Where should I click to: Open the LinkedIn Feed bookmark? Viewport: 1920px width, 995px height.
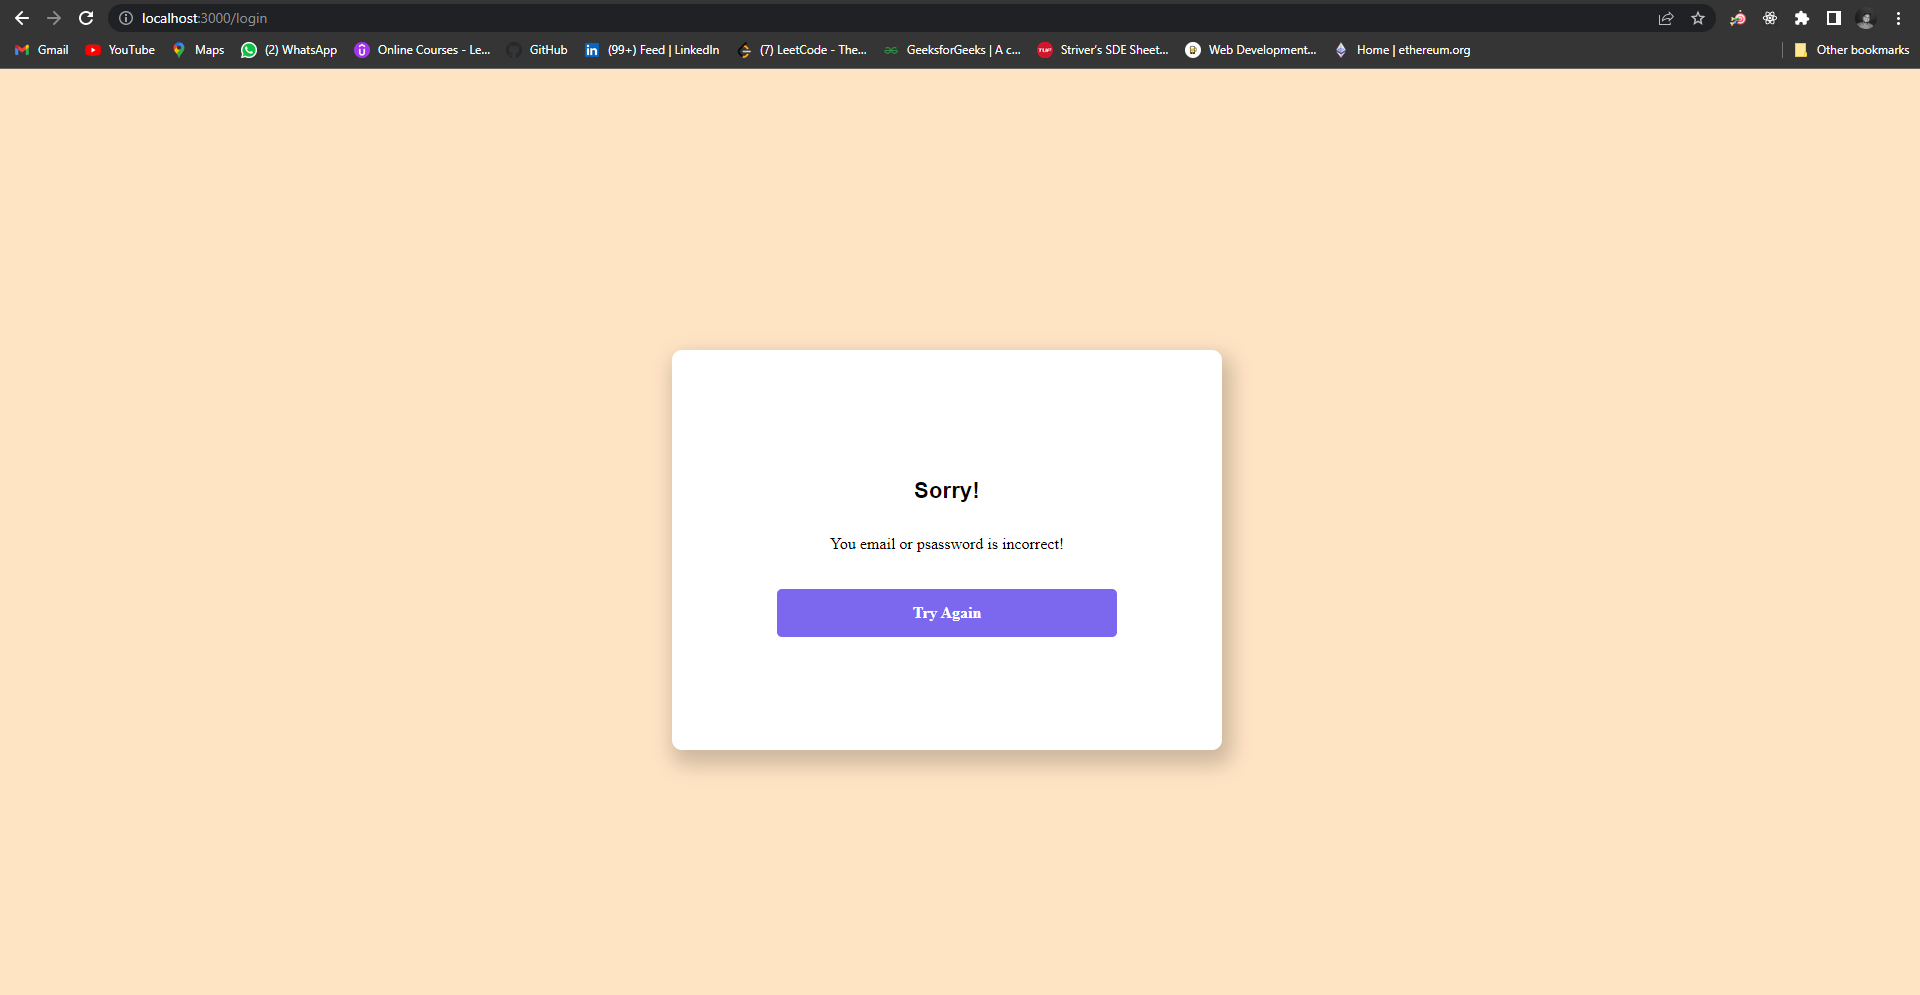point(651,49)
